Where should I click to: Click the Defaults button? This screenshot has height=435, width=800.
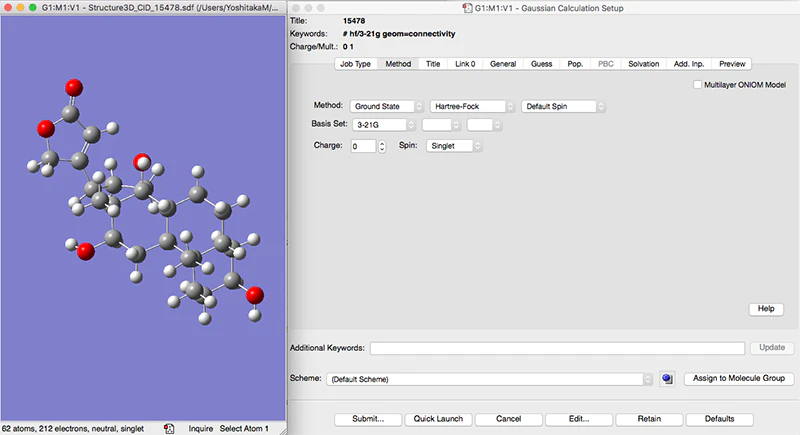click(x=719, y=419)
